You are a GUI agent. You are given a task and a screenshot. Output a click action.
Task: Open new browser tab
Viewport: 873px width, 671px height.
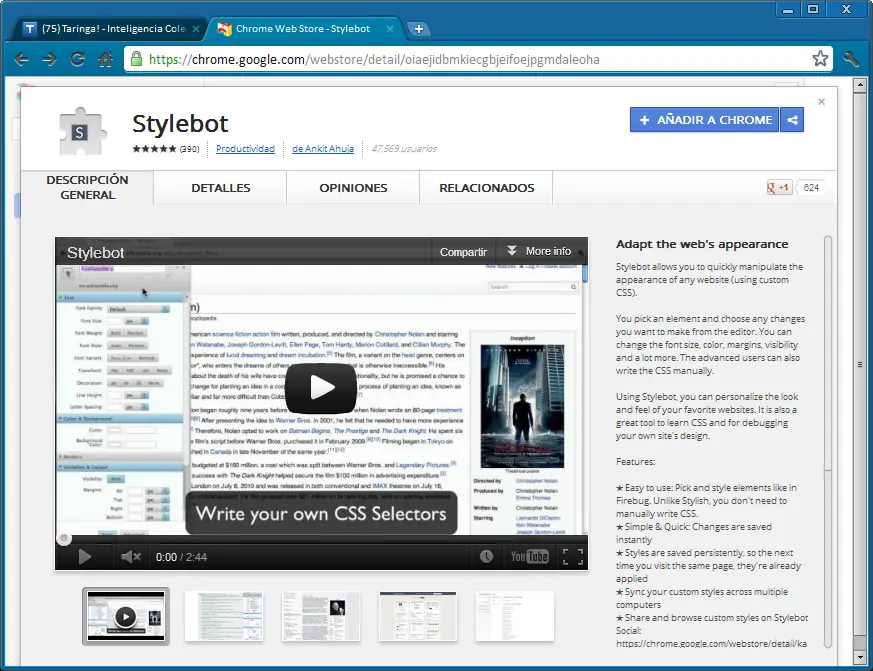click(418, 29)
